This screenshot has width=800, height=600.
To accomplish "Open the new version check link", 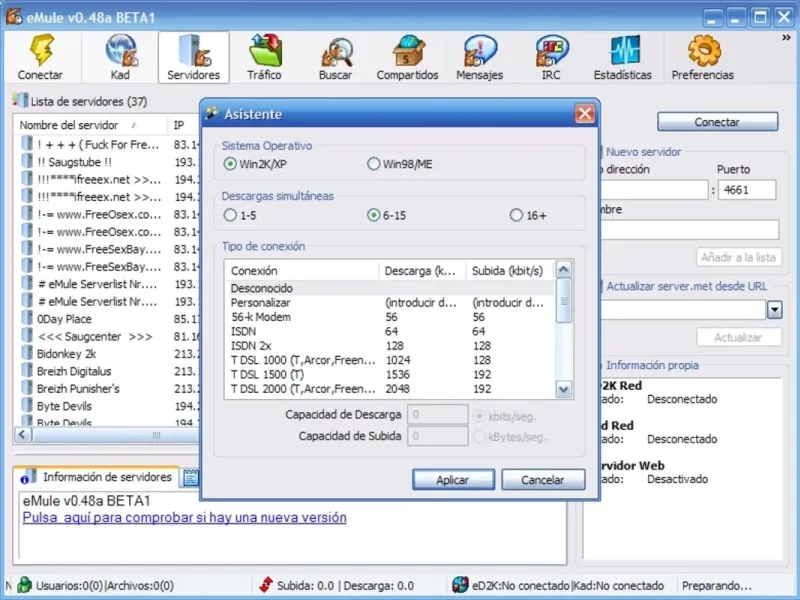I will point(184,517).
